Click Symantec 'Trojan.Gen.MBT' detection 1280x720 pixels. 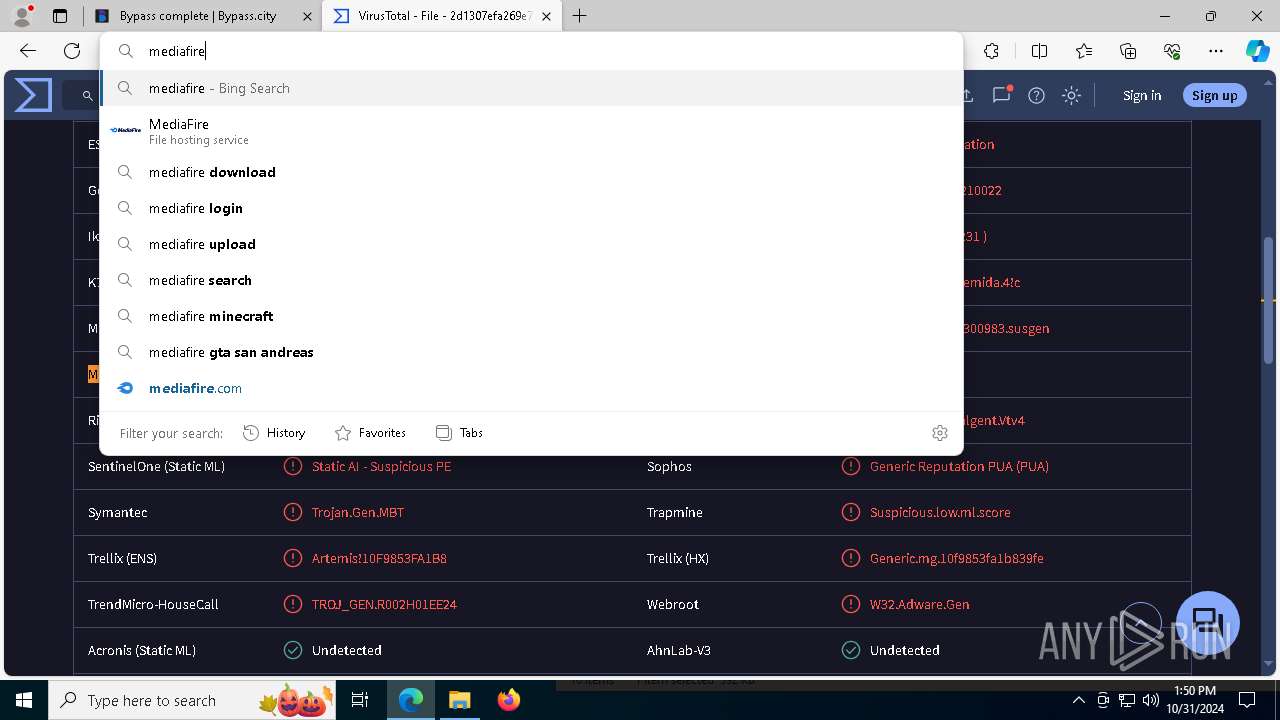point(358,512)
